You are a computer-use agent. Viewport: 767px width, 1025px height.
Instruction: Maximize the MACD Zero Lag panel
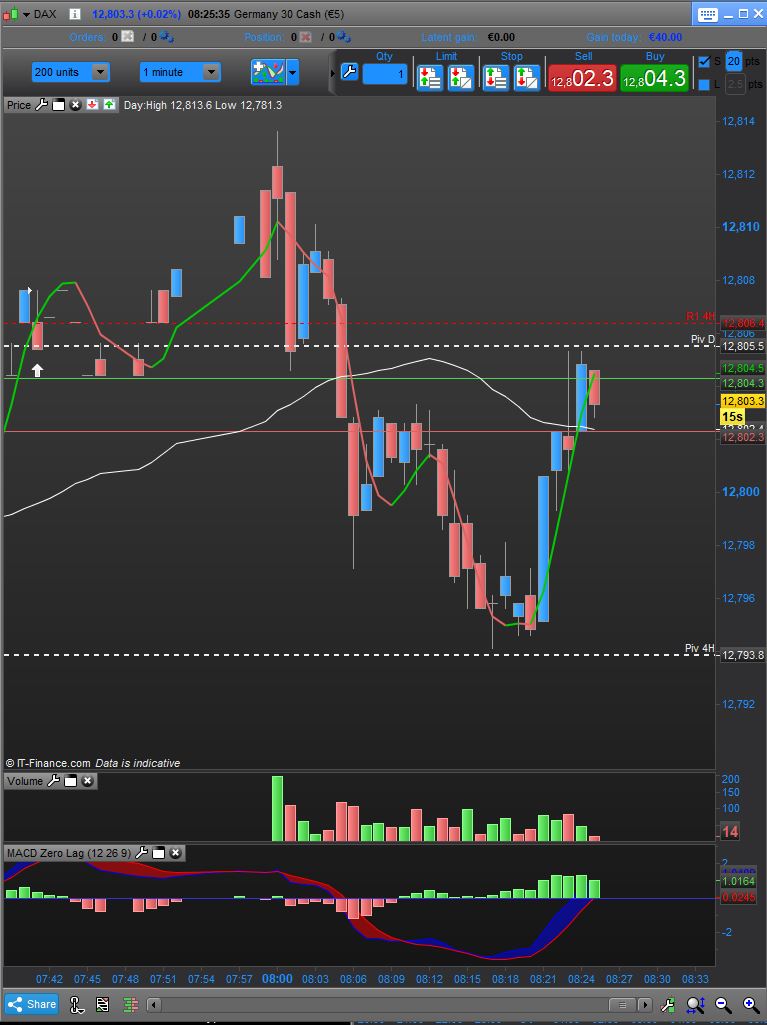pyautogui.click(x=158, y=852)
